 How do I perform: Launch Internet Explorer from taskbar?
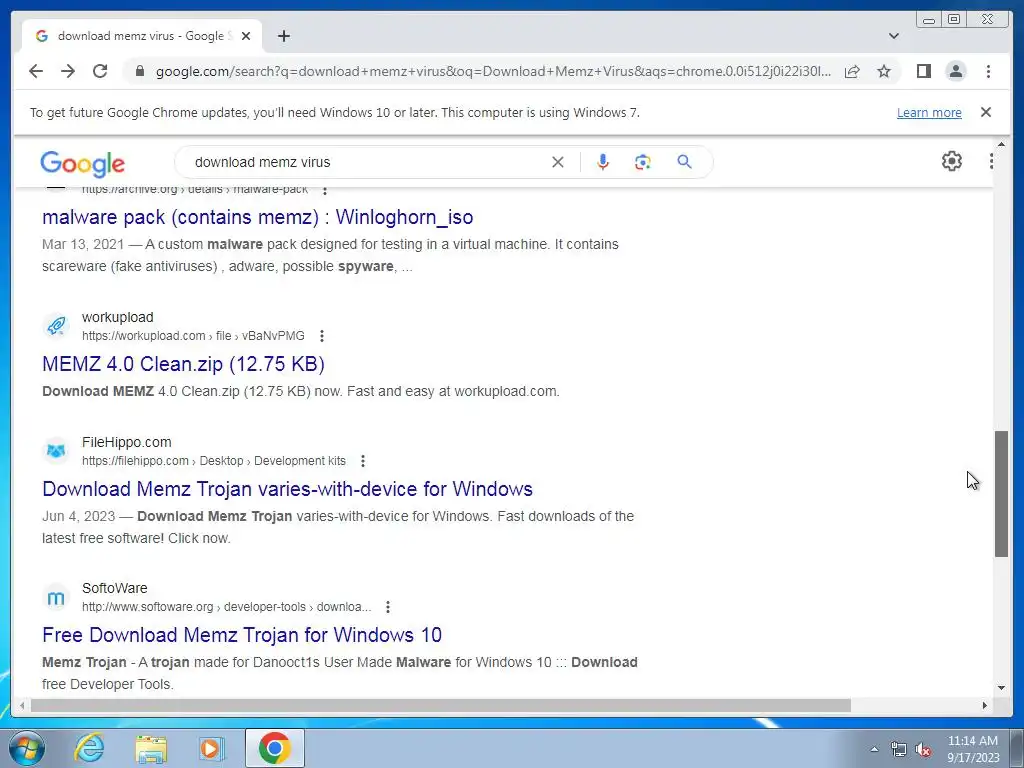[89, 748]
